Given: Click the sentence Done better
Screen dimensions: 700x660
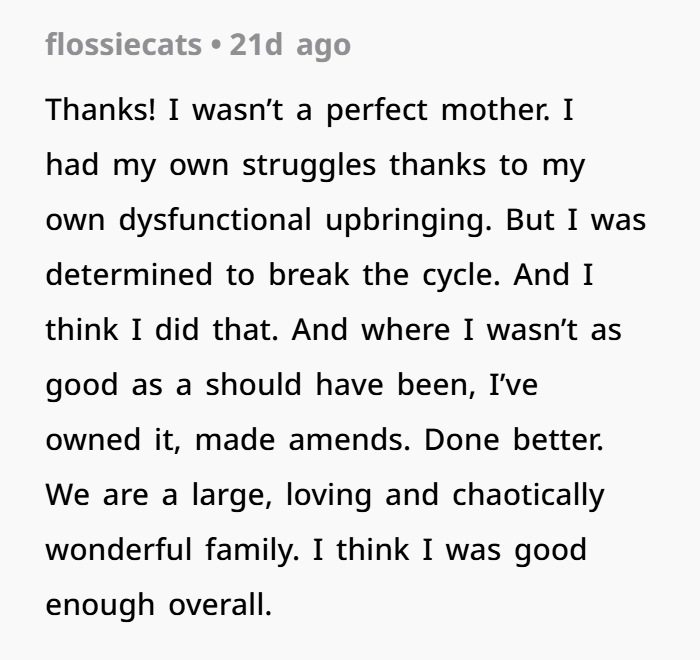Looking at the screenshot, I should [x=514, y=440].
